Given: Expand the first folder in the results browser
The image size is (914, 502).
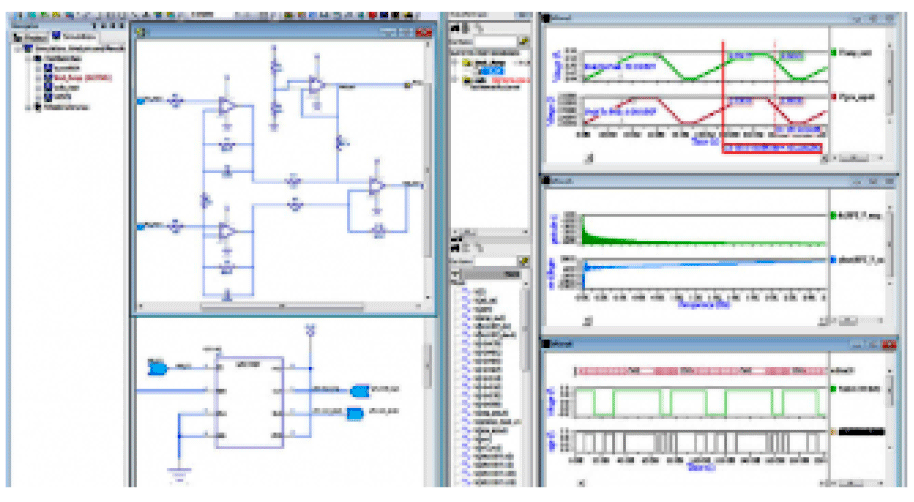Looking at the screenshot, I should 456,62.
